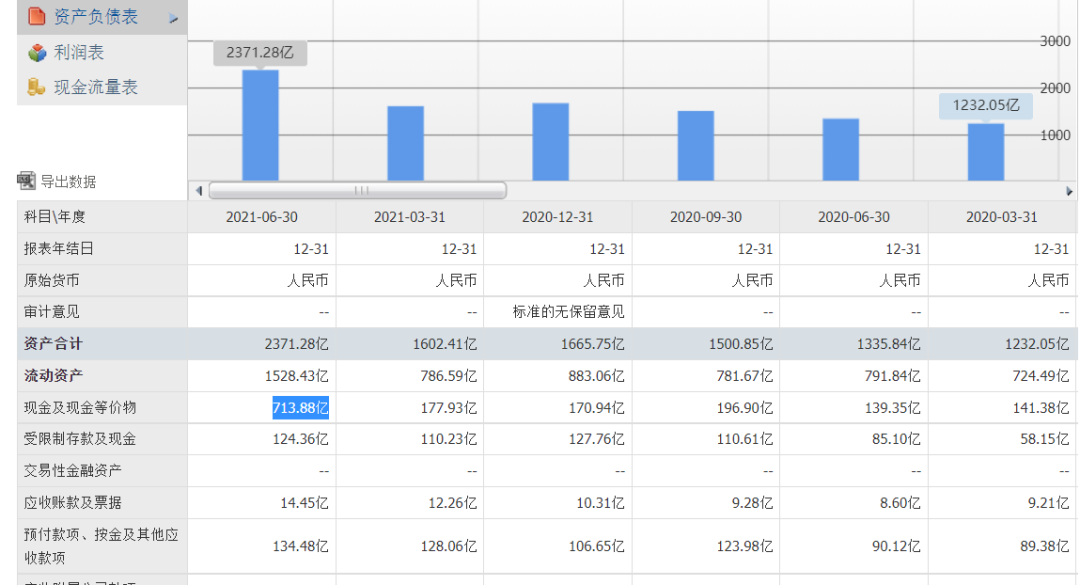Viewport: 1080px width, 585px height.
Task: Open the 资产负债表 icon in sidebar
Action: (37, 16)
